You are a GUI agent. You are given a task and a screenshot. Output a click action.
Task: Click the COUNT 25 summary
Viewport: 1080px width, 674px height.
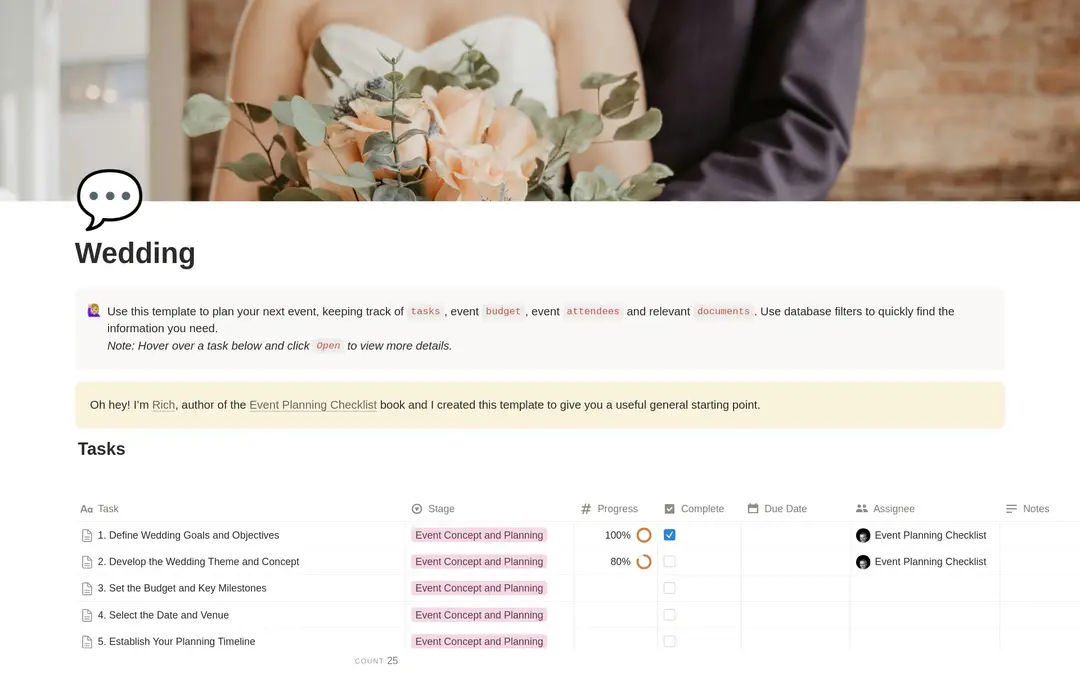coord(376,661)
